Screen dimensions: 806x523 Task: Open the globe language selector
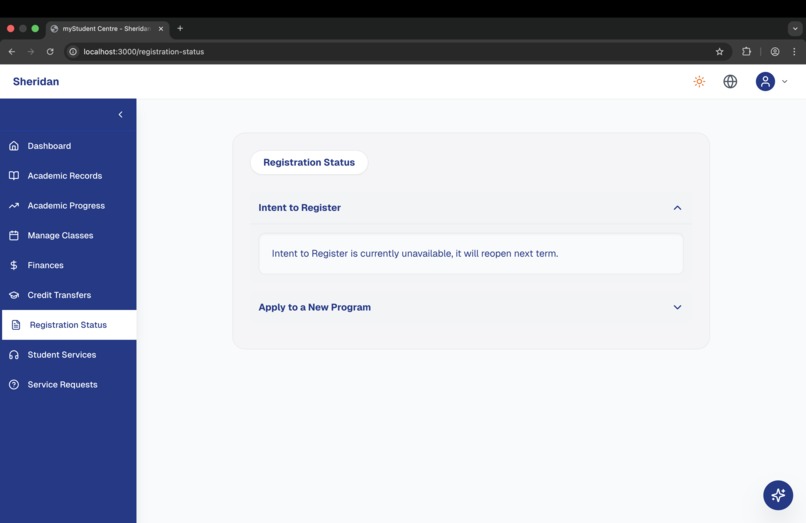click(730, 81)
